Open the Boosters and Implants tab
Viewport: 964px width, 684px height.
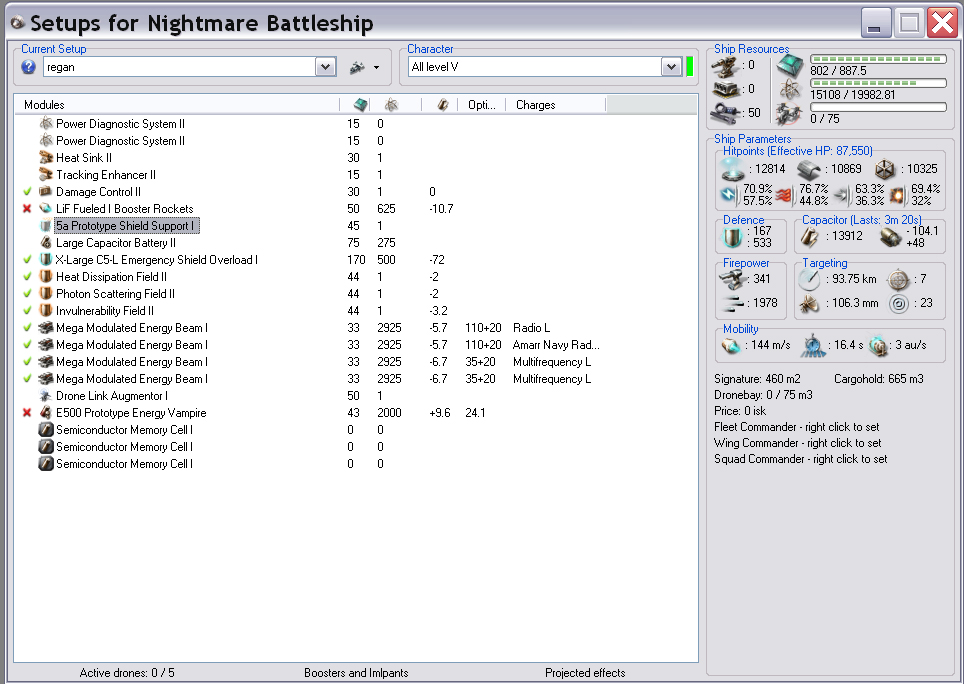pos(356,673)
